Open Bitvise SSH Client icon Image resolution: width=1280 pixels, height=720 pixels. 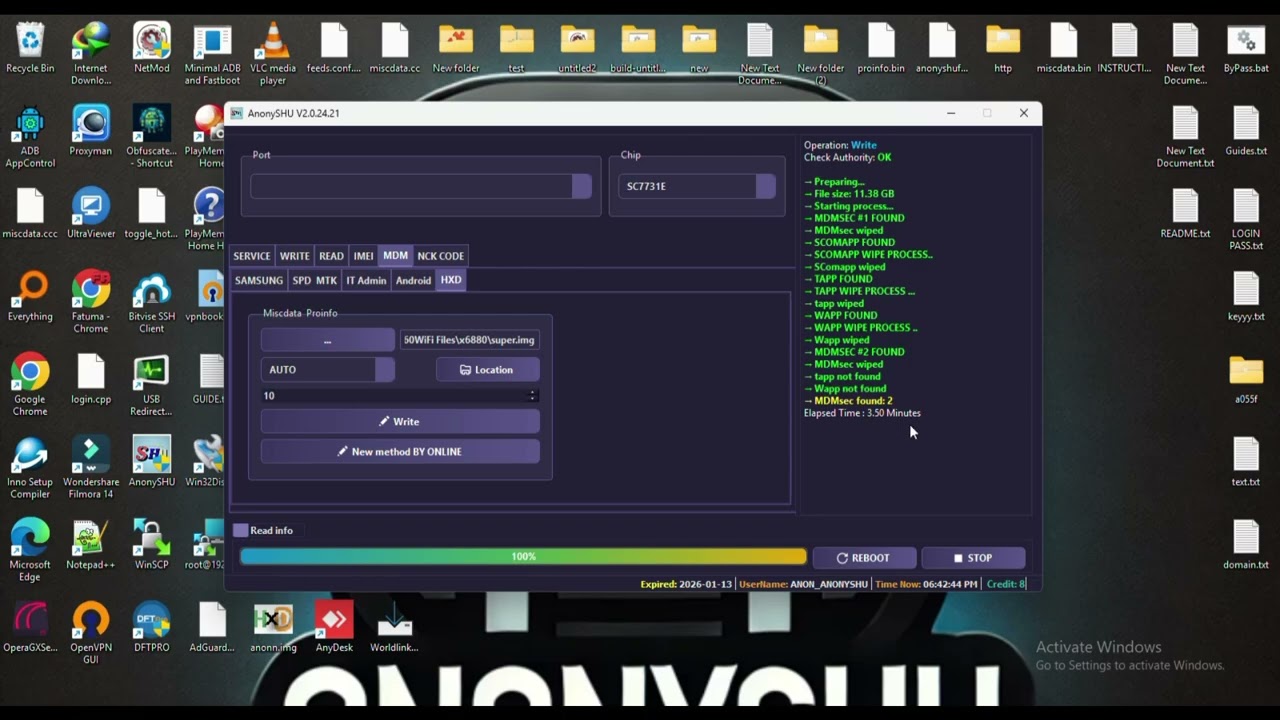pos(152,301)
